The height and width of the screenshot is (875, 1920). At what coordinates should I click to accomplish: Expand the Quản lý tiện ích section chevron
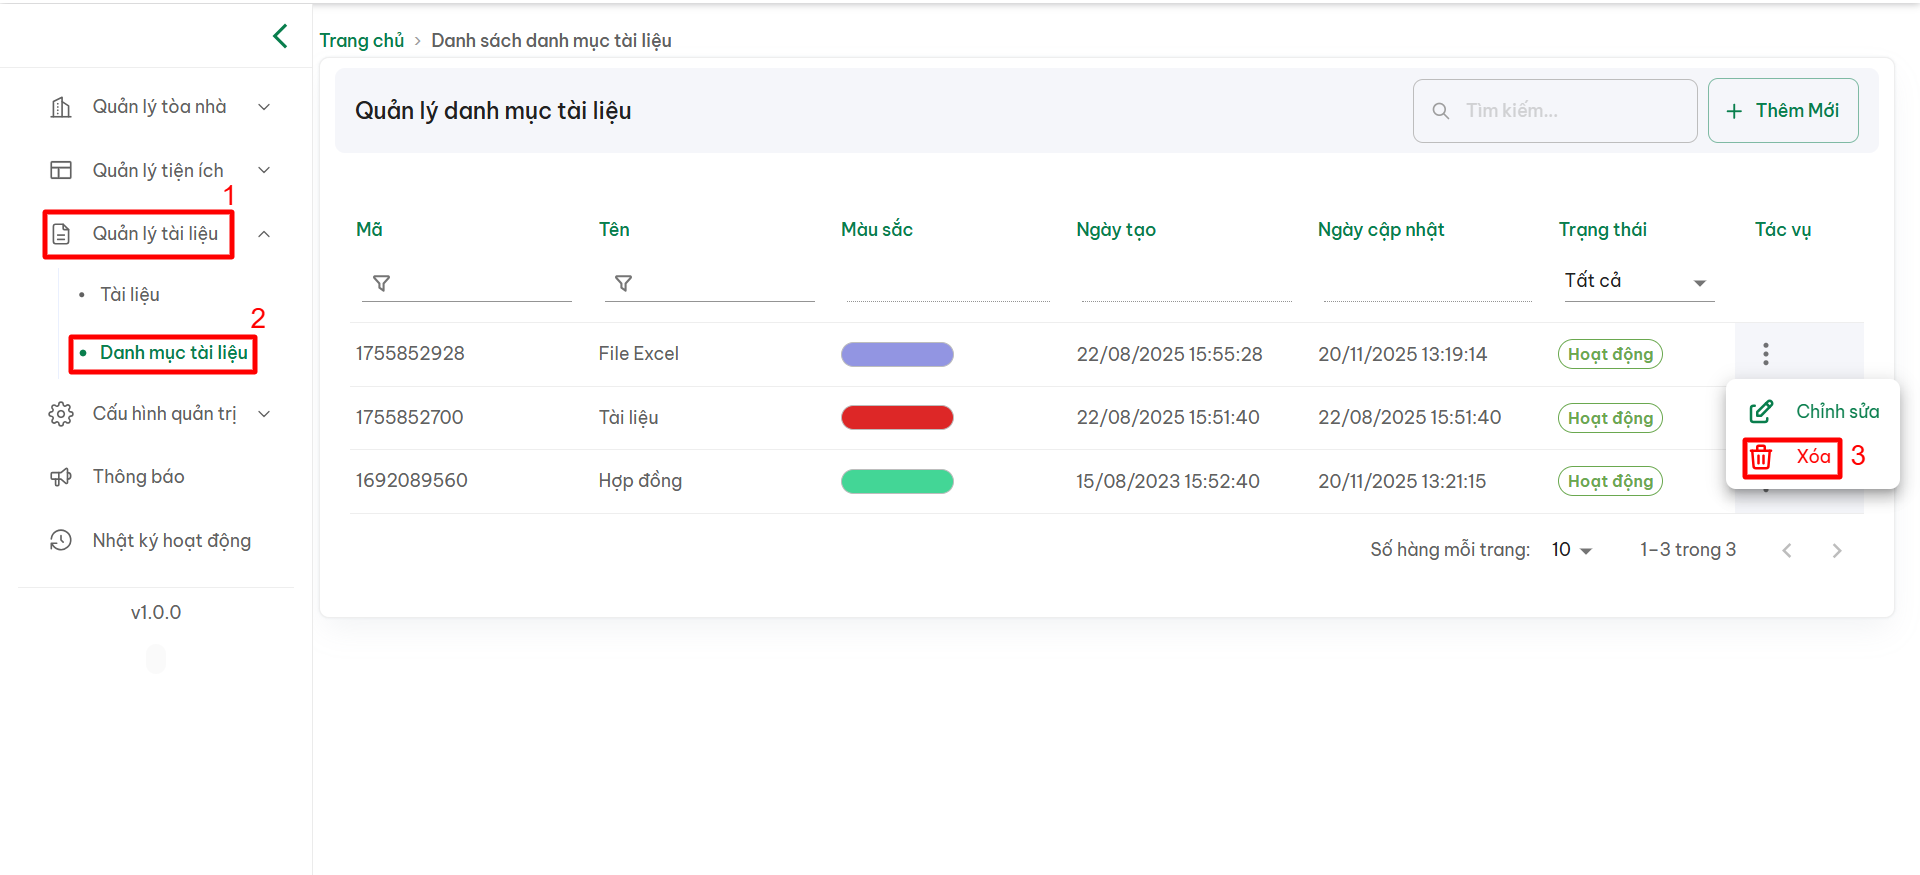pyautogui.click(x=264, y=171)
